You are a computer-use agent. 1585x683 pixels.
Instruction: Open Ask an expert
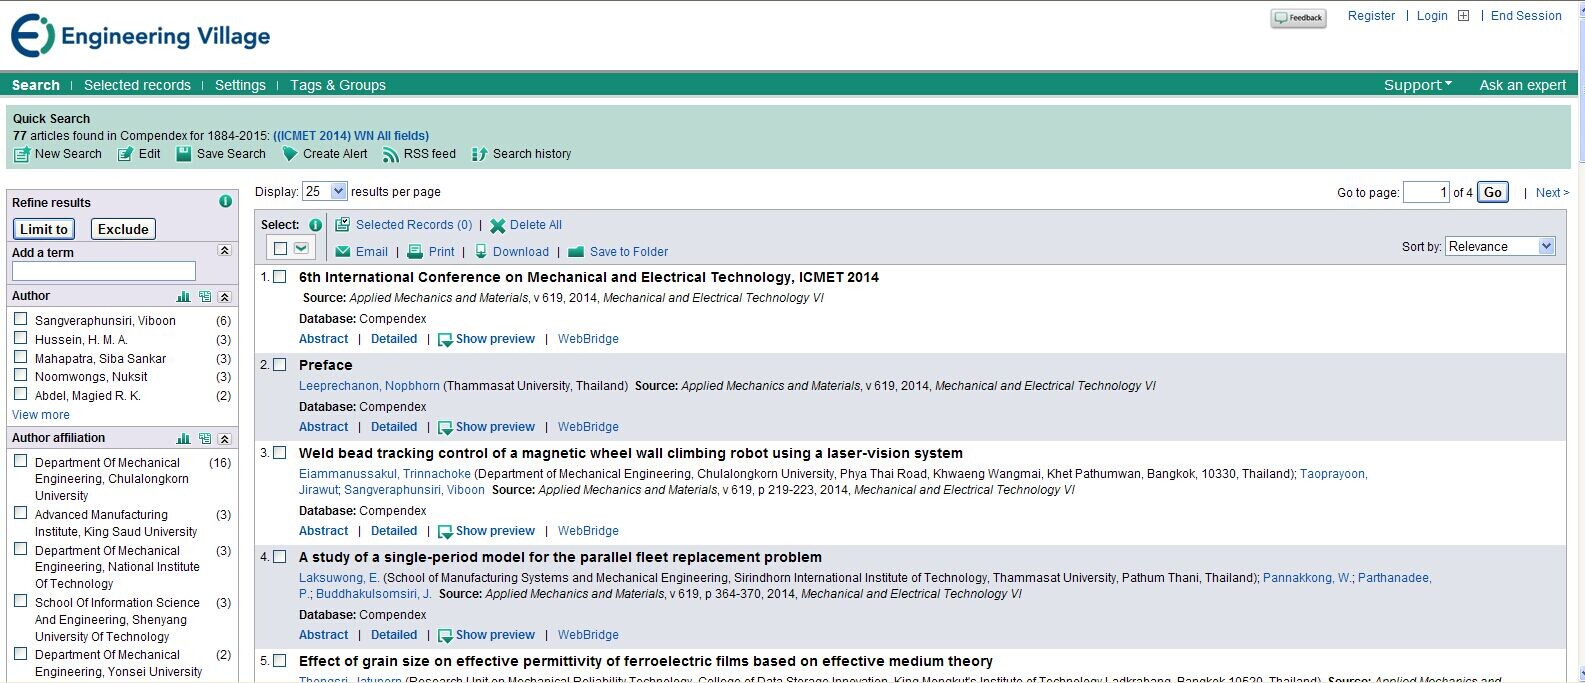coord(1523,85)
